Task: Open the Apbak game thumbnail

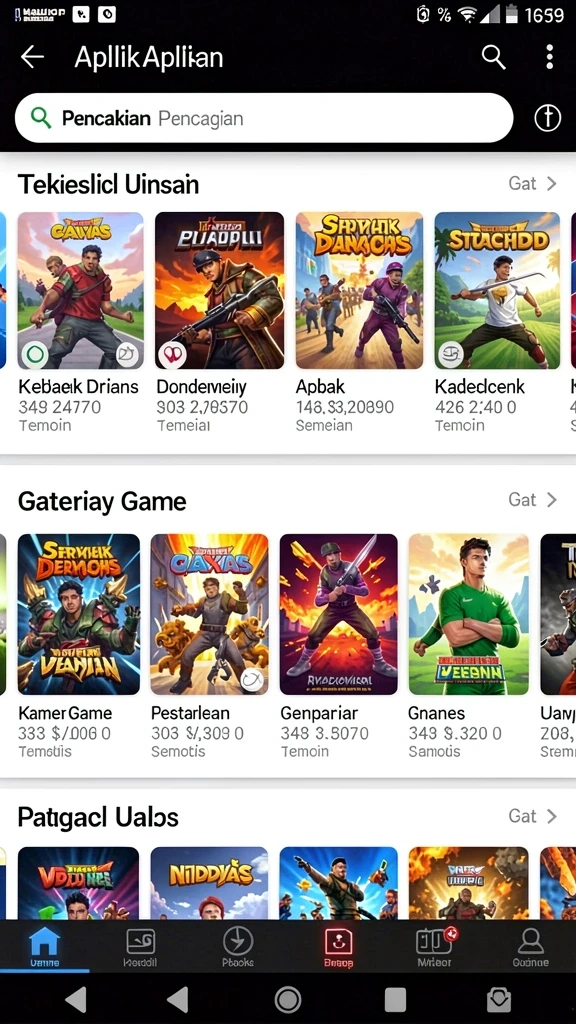Action: 359,291
